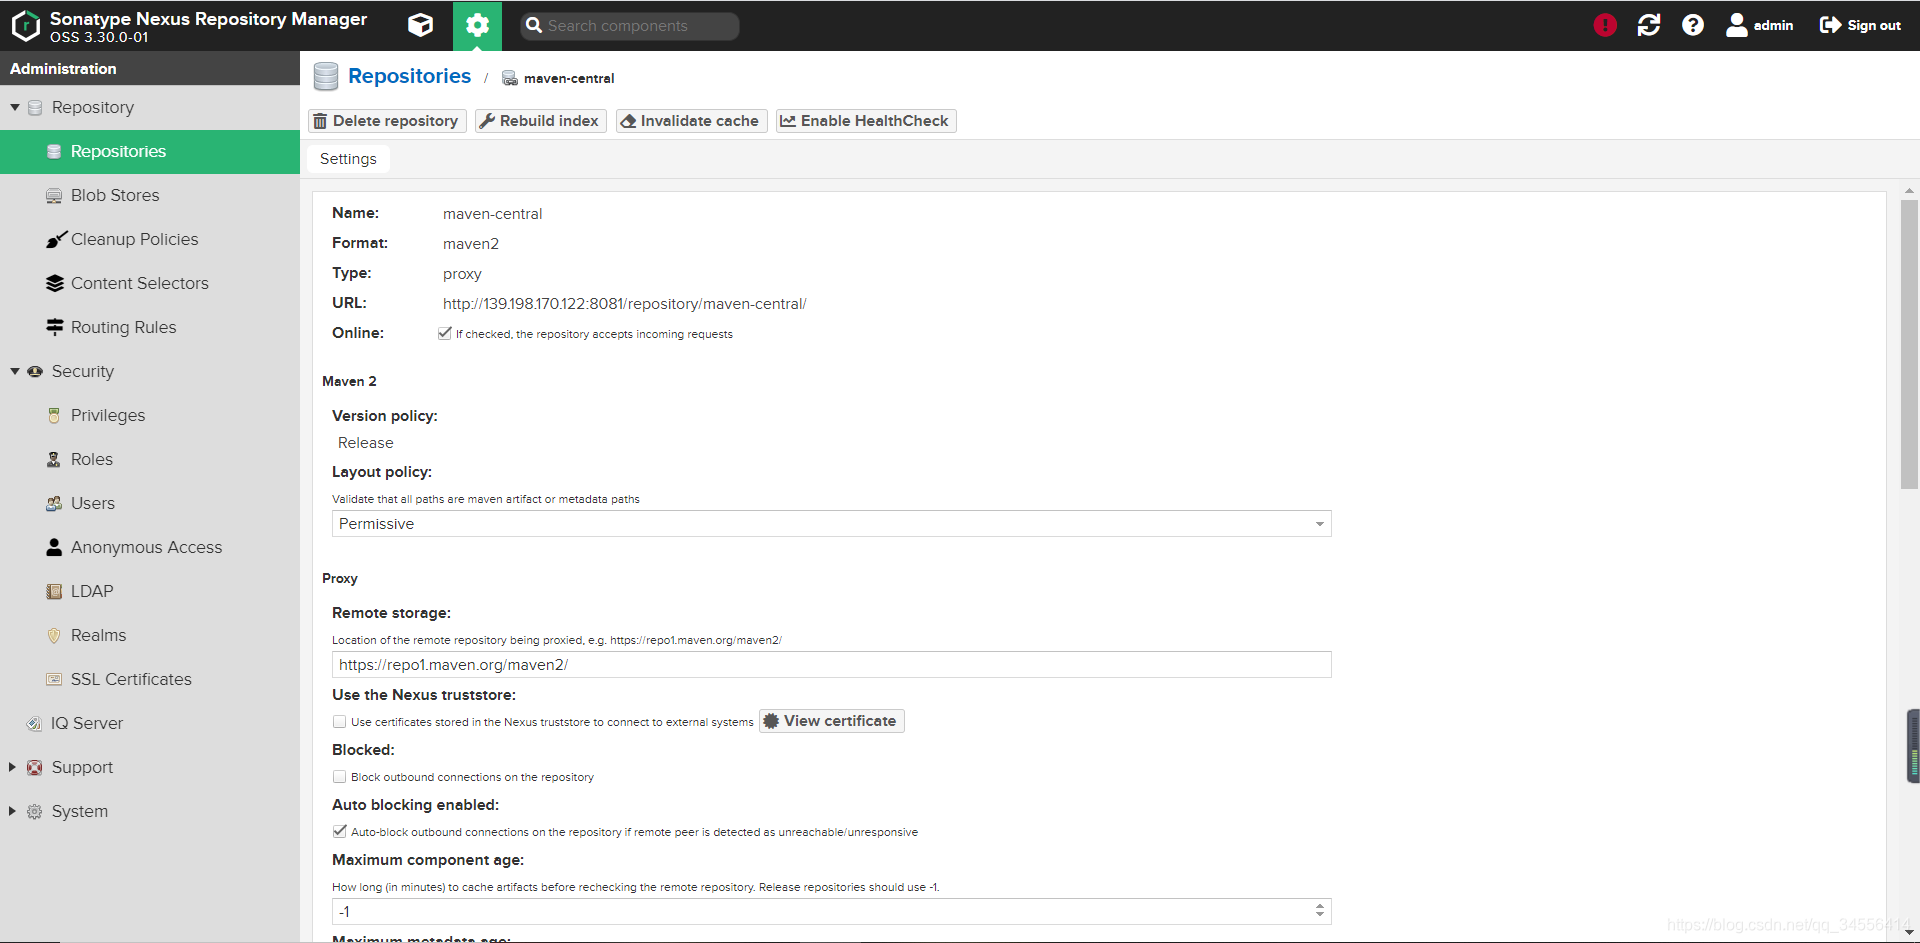Click the View certificate button
The image size is (1920, 943).
coord(831,721)
